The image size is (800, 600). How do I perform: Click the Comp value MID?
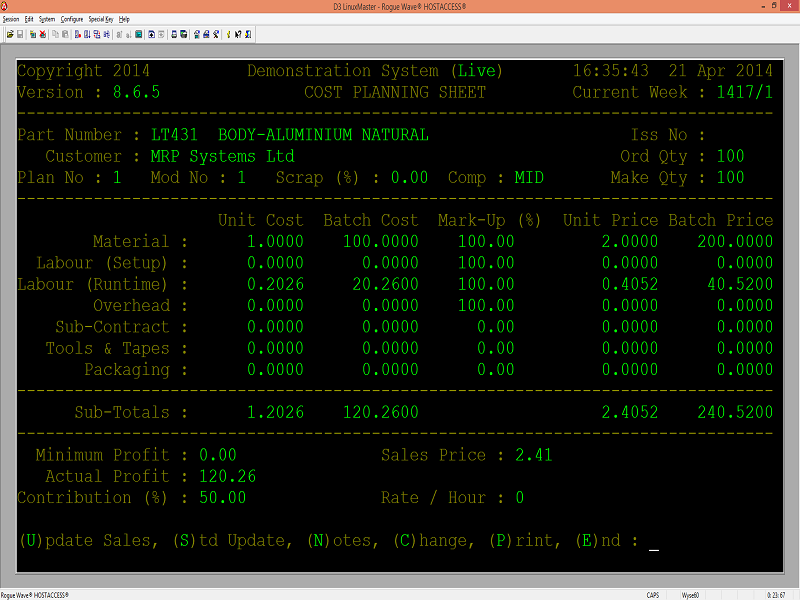(x=529, y=178)
